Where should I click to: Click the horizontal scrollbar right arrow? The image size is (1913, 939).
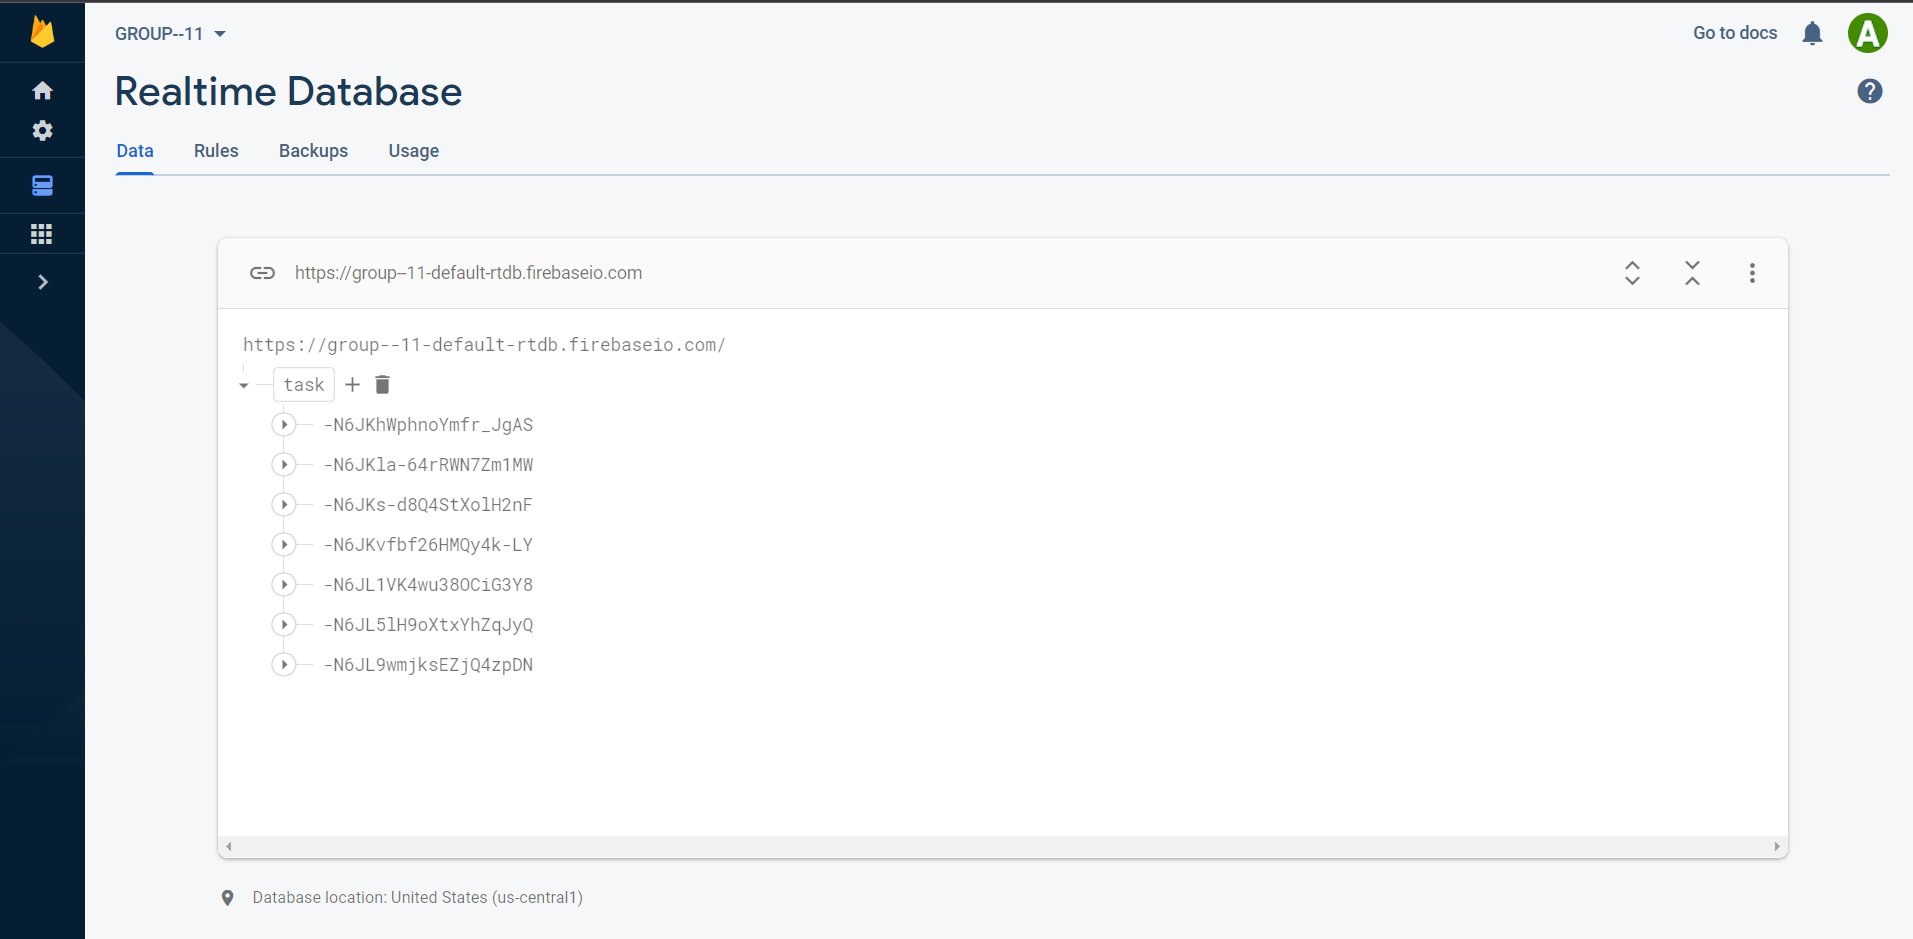[x=1776, y=846]
